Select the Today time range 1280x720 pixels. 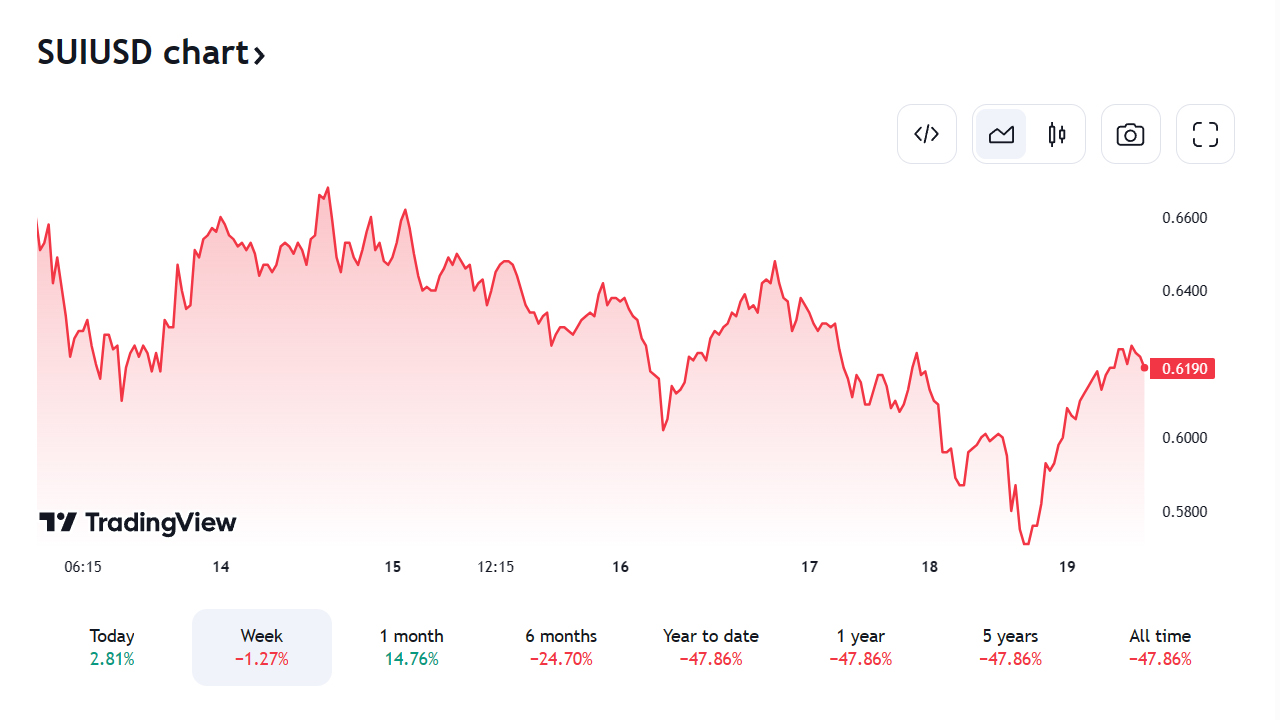point(112,647)
